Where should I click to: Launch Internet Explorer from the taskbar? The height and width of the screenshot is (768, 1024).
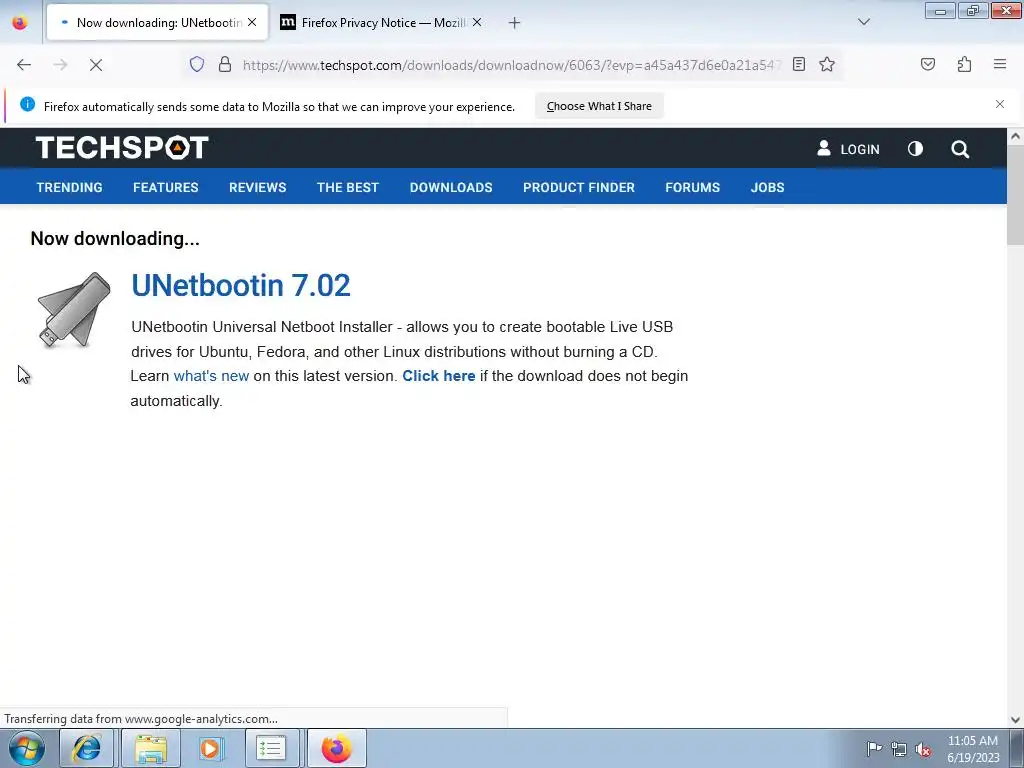click(86, 748)
